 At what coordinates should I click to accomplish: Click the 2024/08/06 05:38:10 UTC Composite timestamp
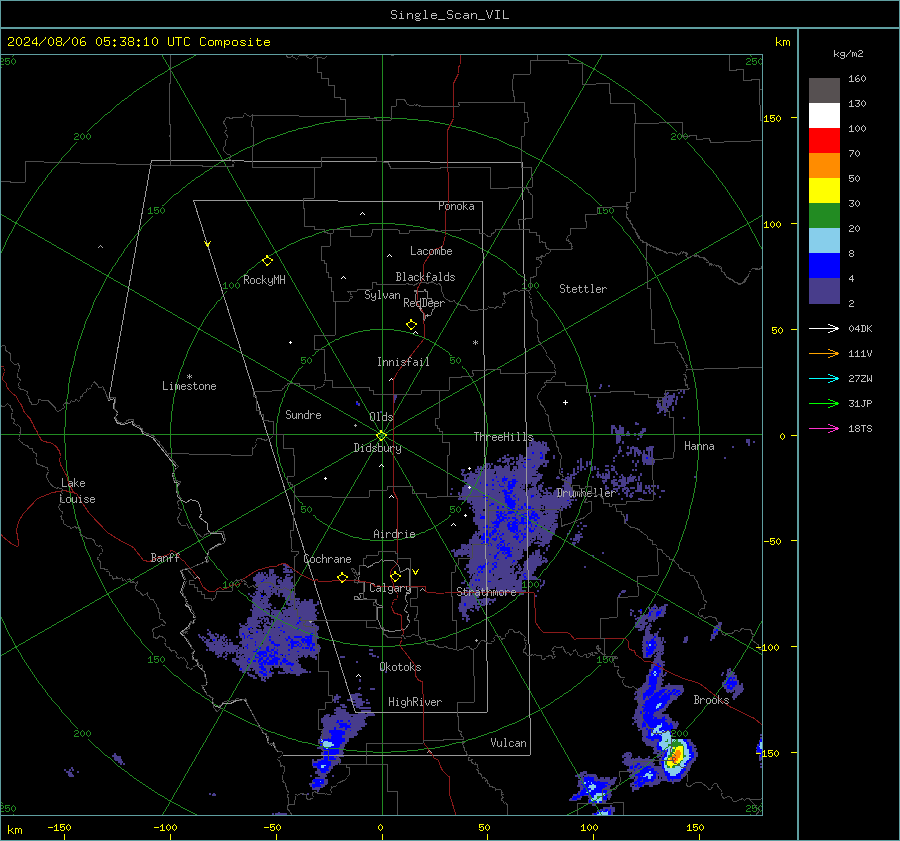point(138,42)
